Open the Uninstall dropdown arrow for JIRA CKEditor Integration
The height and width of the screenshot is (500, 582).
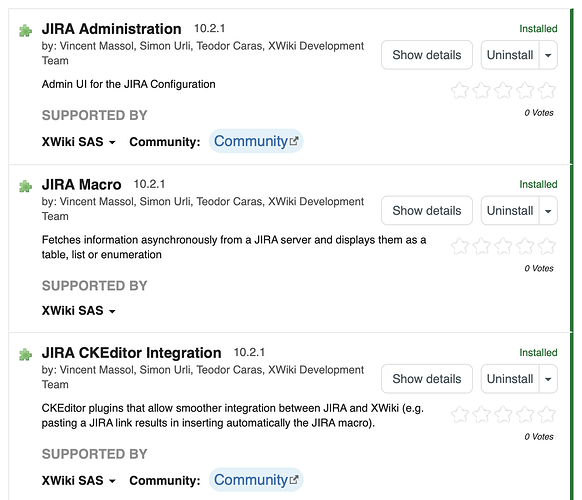point(548,379)
